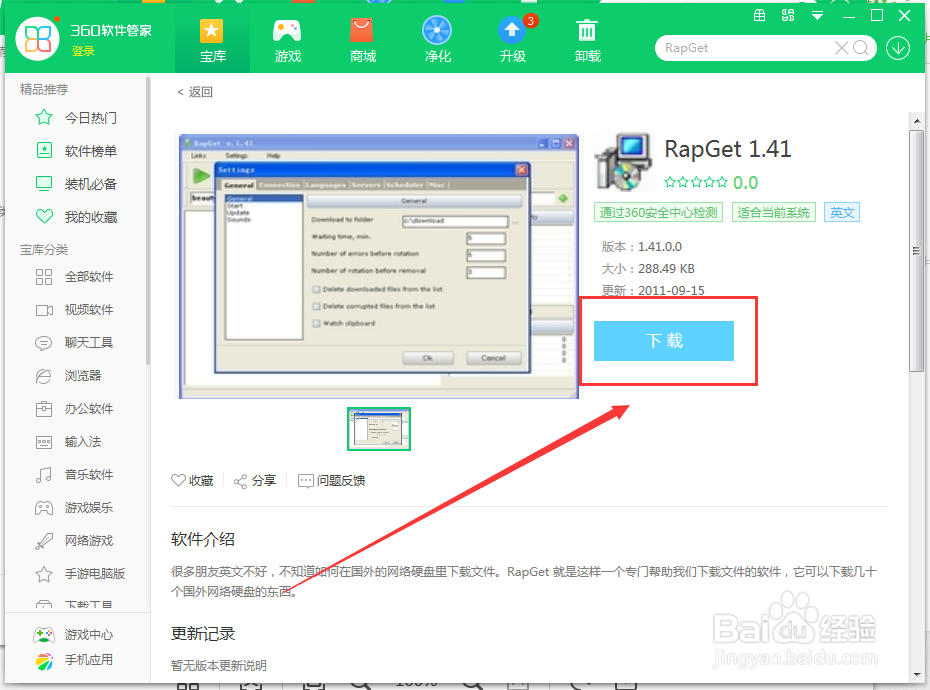930x690 pixels.
Task: Click the large RapGet screenshot preview
Action: [x=379, y=266]
